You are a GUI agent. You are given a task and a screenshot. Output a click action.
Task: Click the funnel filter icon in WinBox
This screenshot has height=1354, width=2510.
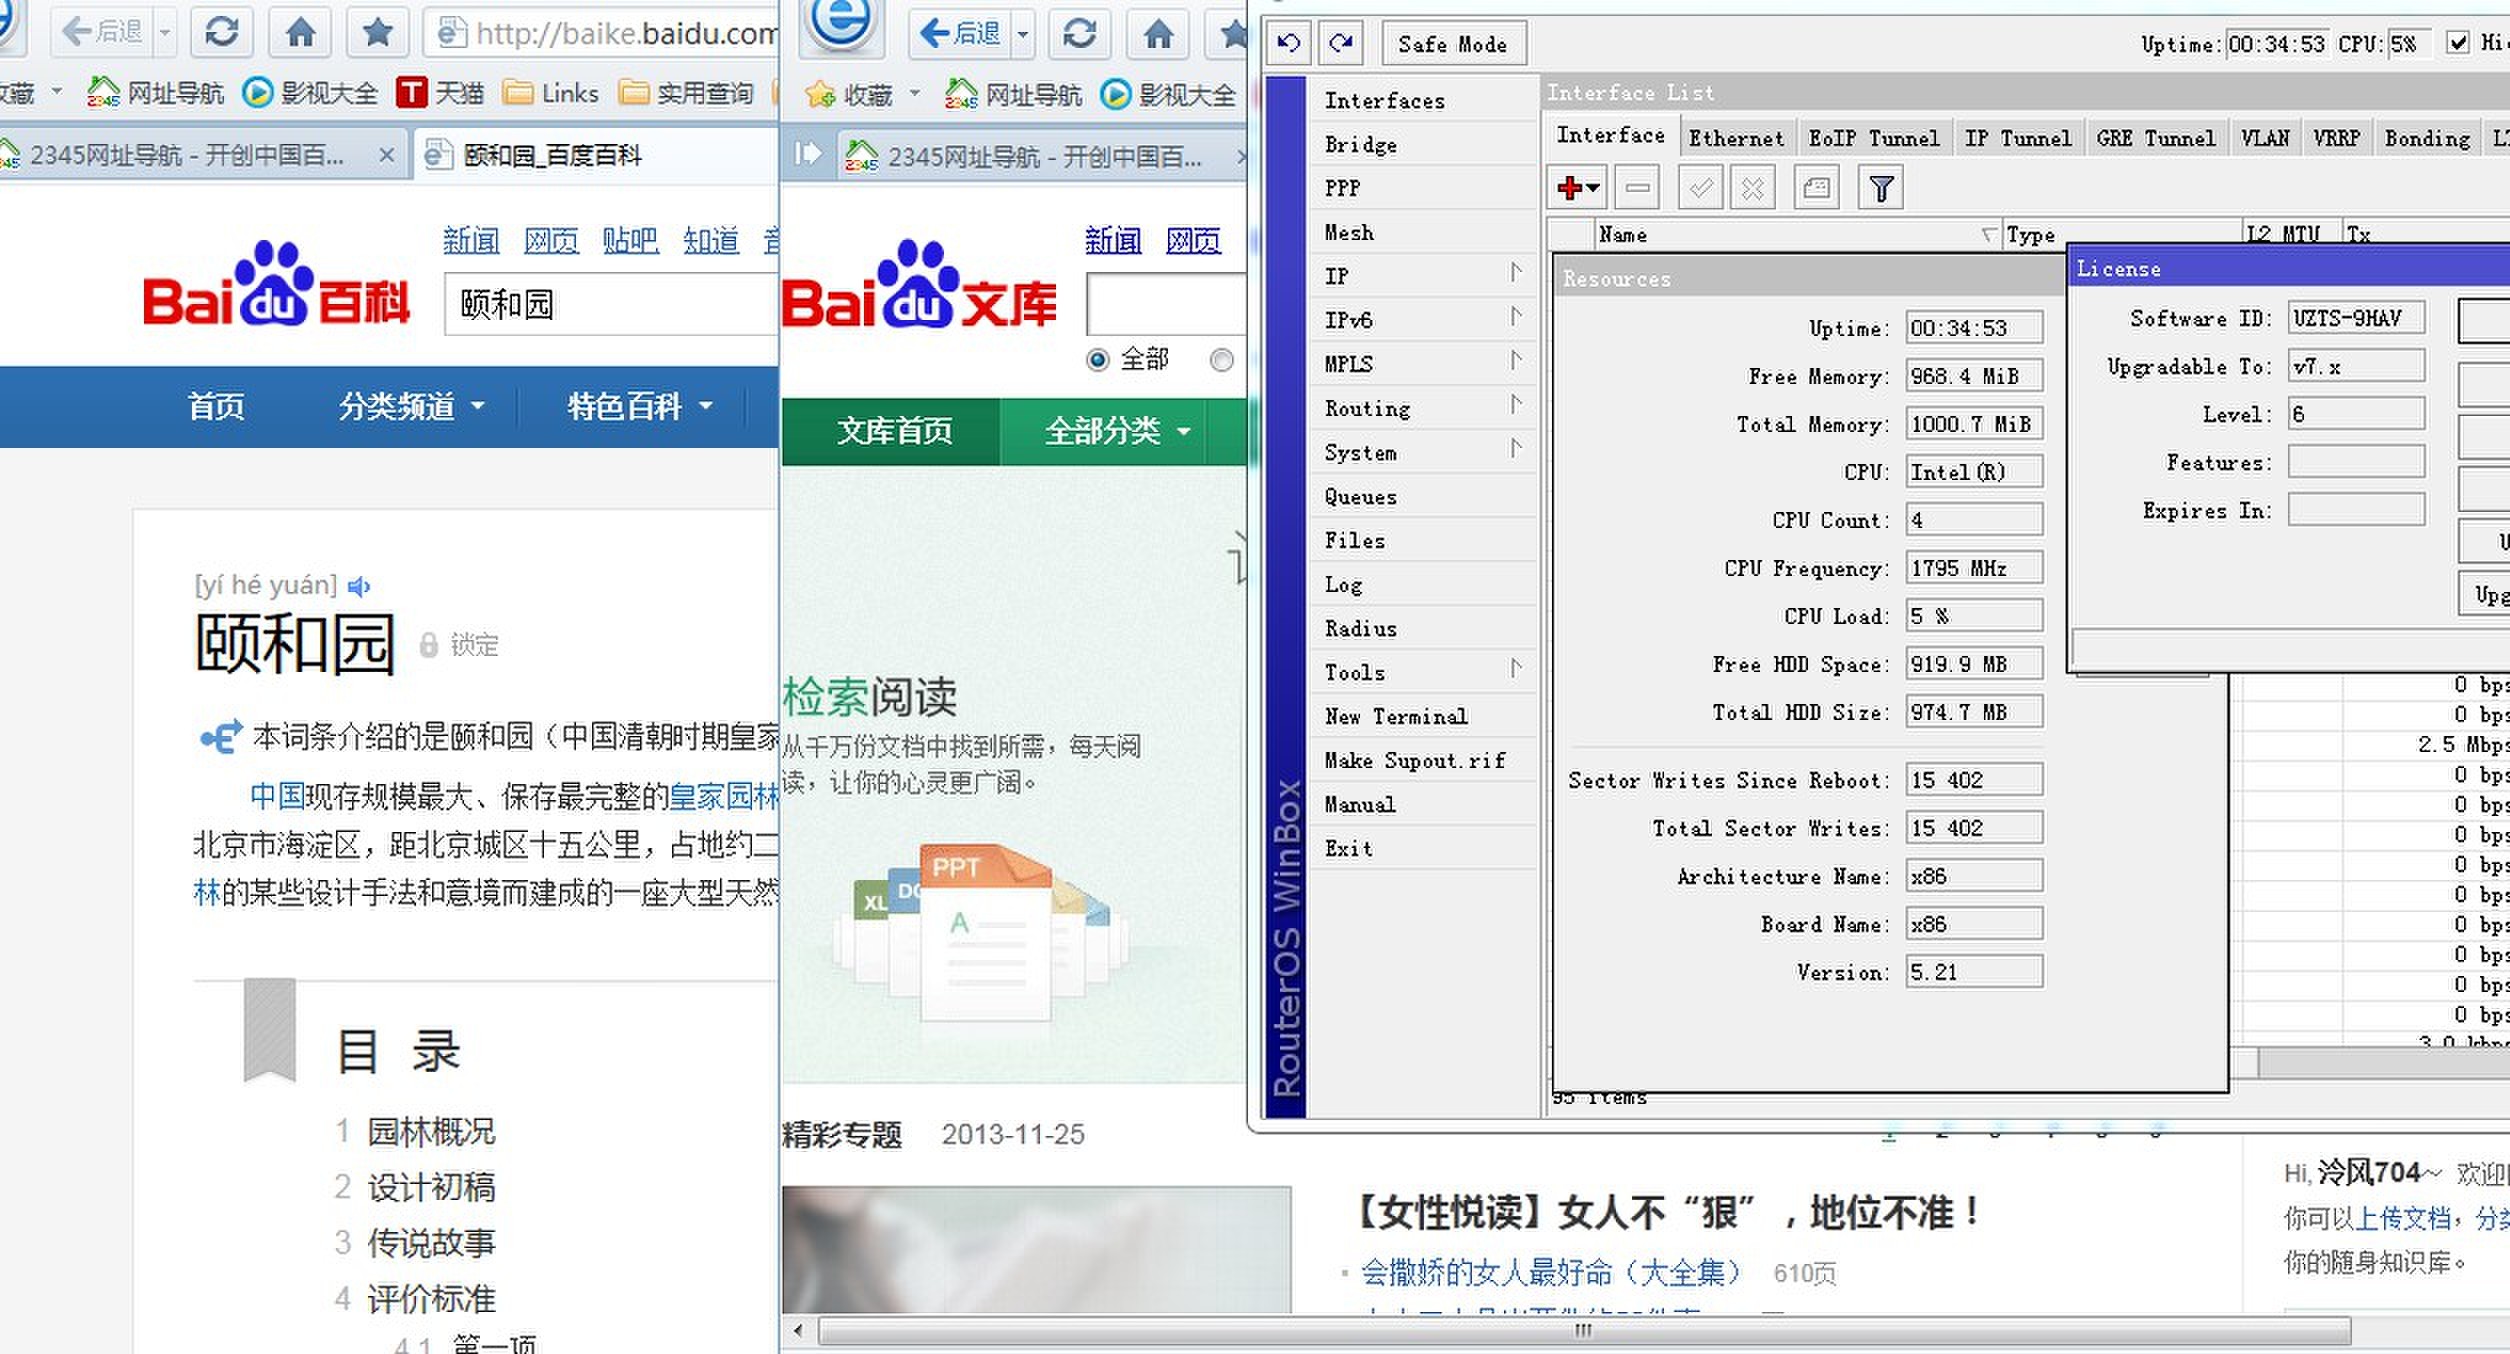click(x=1881, y=187)
